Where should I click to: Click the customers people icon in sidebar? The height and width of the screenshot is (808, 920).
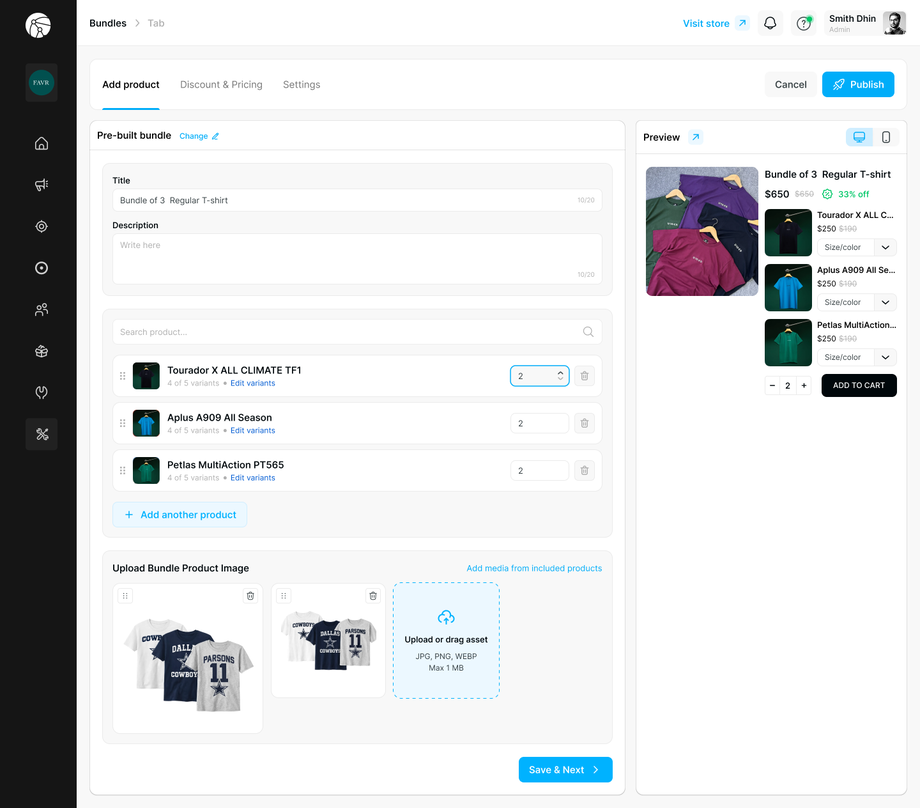tap(41, 309)
